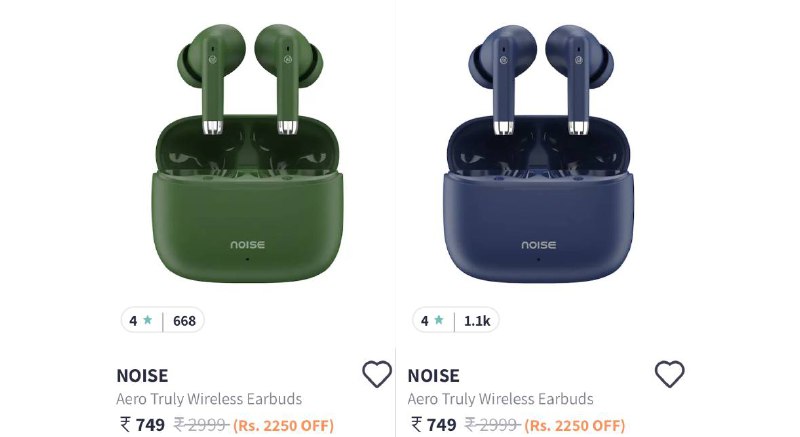Click the ₹749 price on the green earbuds listing
The width and height of the screenshot is (800, 437).
point(142,425)
